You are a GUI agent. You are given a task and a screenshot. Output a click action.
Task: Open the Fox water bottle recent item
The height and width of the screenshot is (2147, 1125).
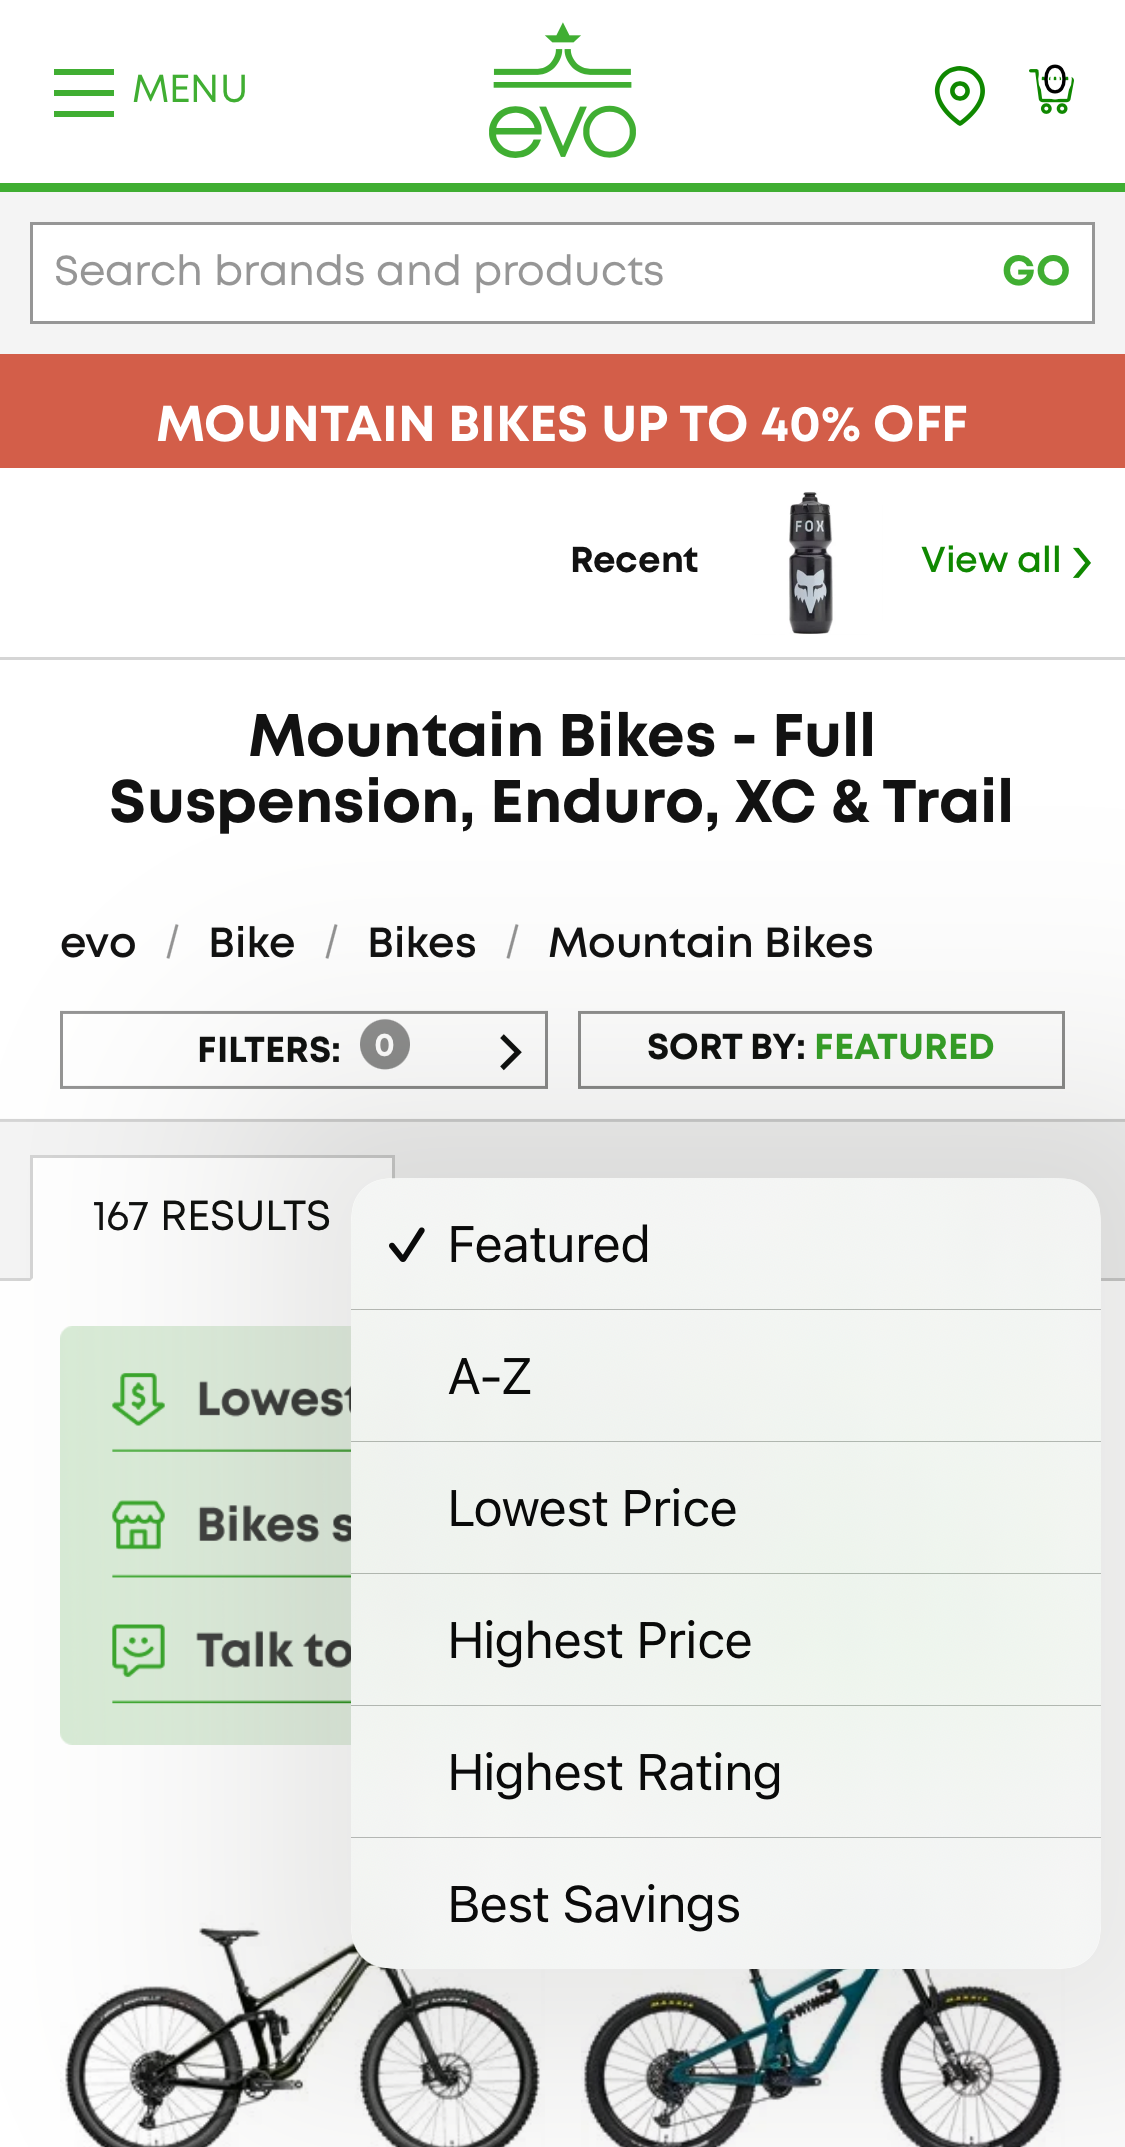810,562
